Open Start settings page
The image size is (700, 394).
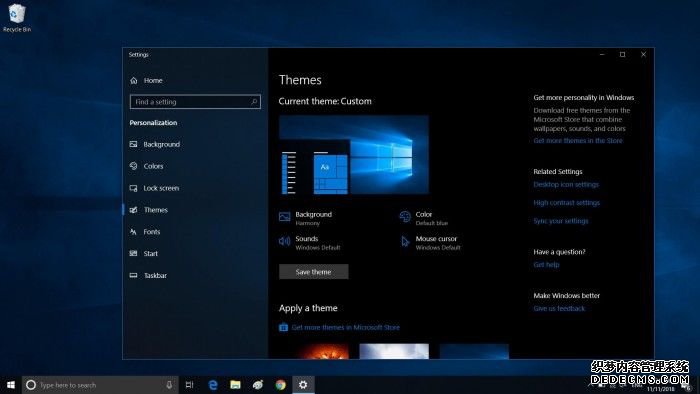tap(144, 253)
